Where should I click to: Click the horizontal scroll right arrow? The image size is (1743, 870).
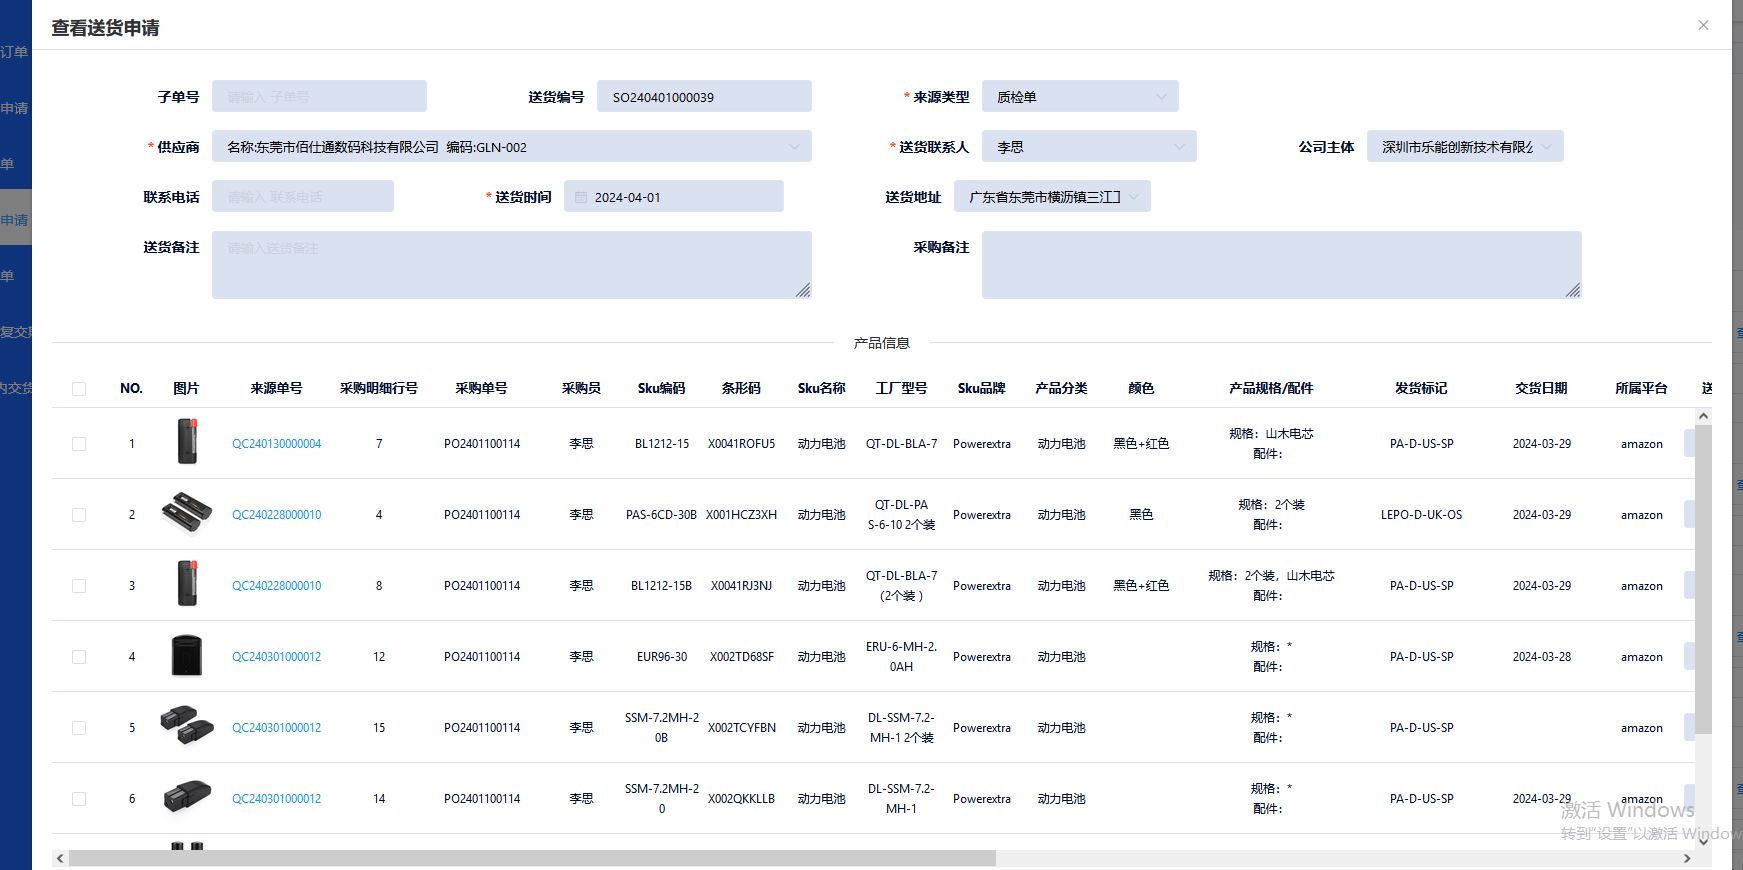tap(1687, 858)
